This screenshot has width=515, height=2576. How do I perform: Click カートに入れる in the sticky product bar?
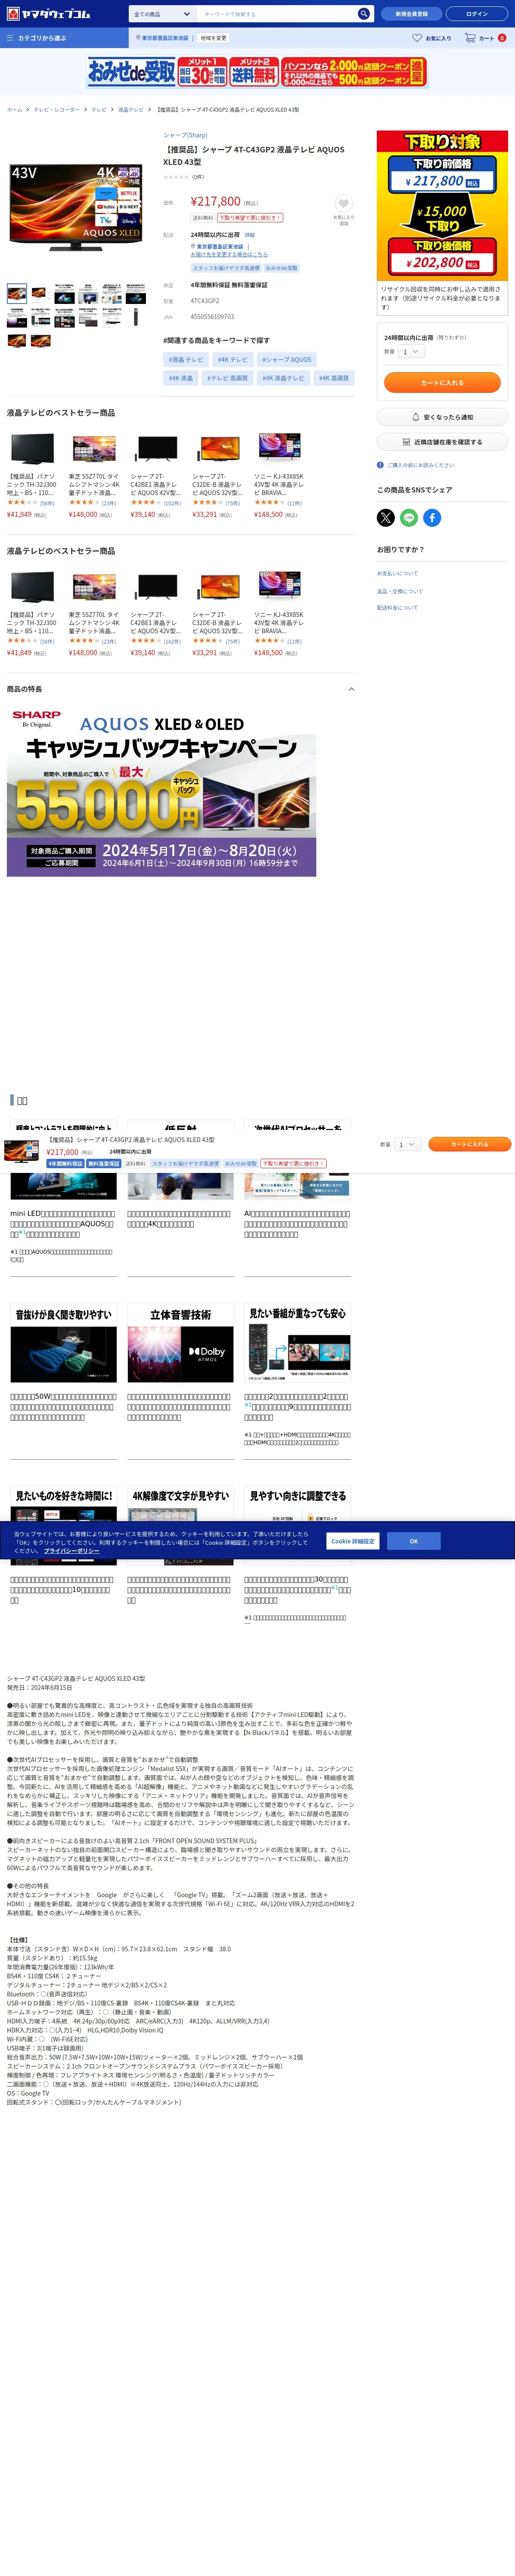tap(469, 1144)
